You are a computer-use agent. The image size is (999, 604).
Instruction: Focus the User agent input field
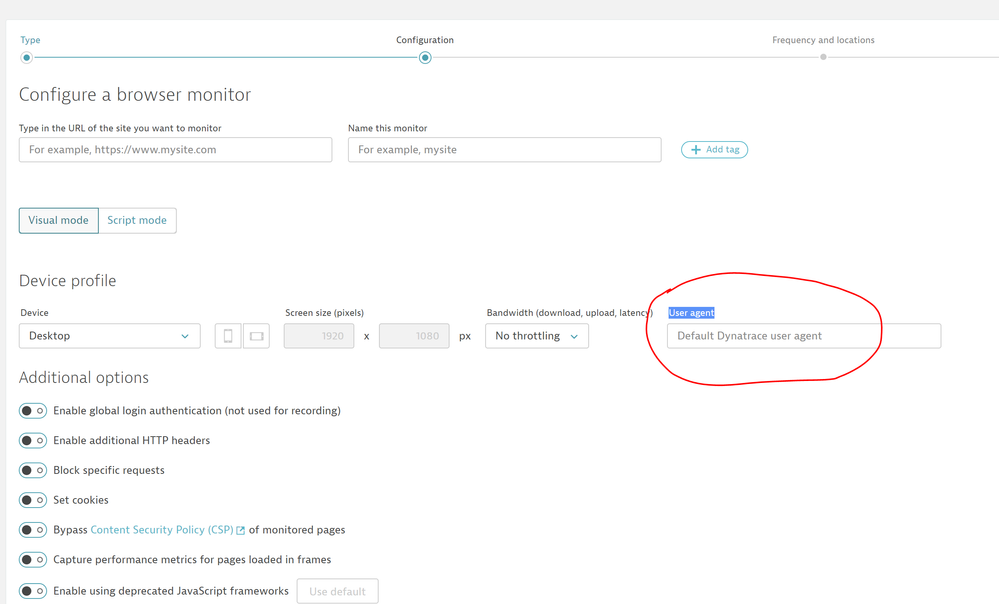803,336
